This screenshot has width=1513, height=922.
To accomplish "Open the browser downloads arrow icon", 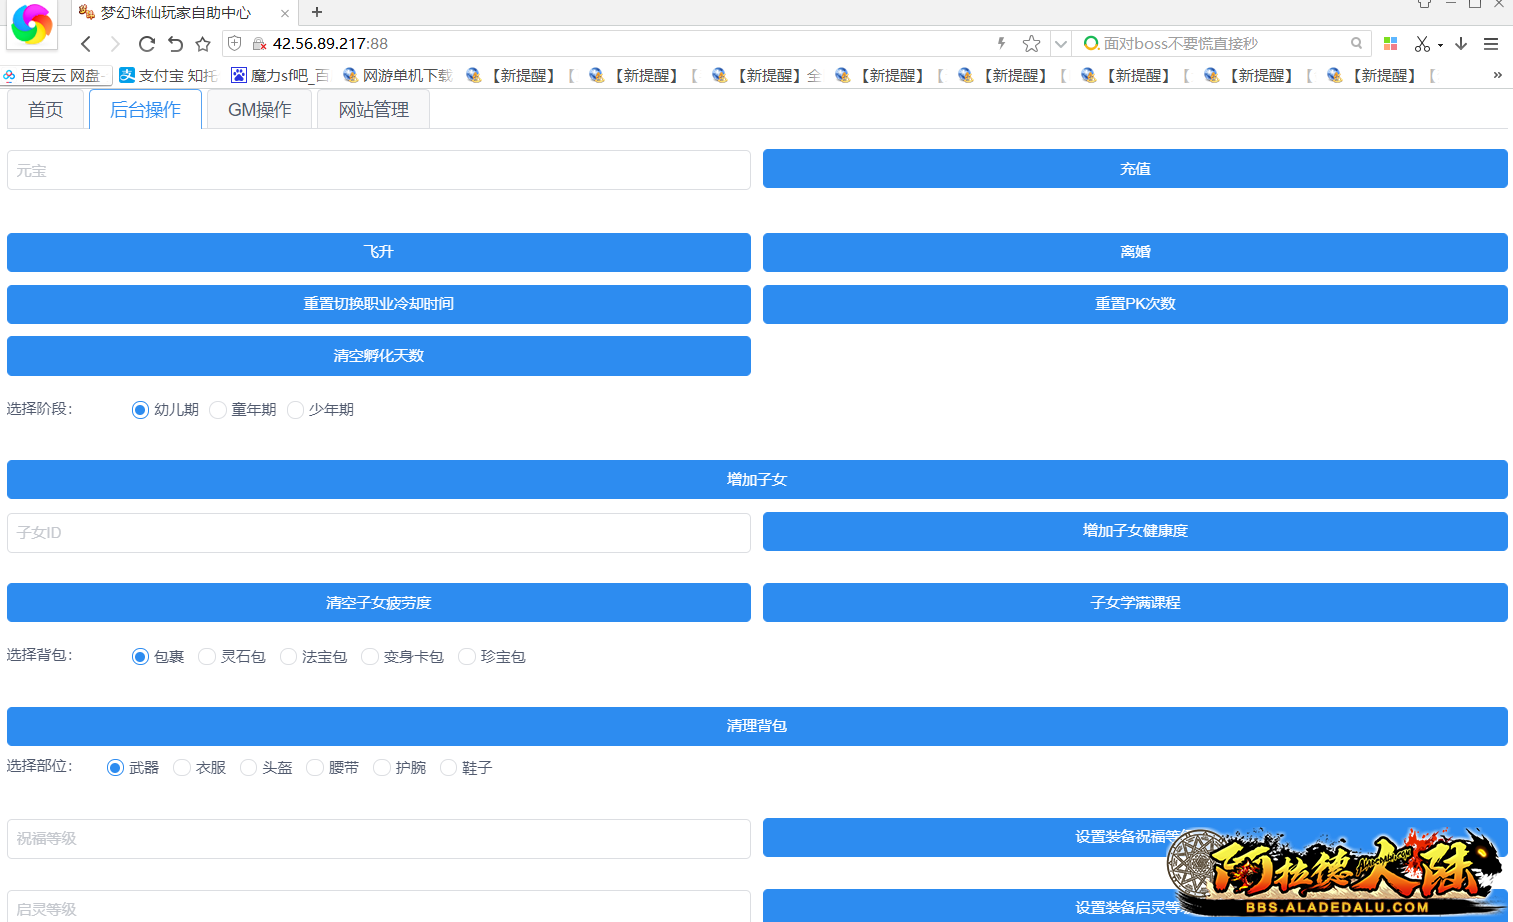I will pos(1462,43).
